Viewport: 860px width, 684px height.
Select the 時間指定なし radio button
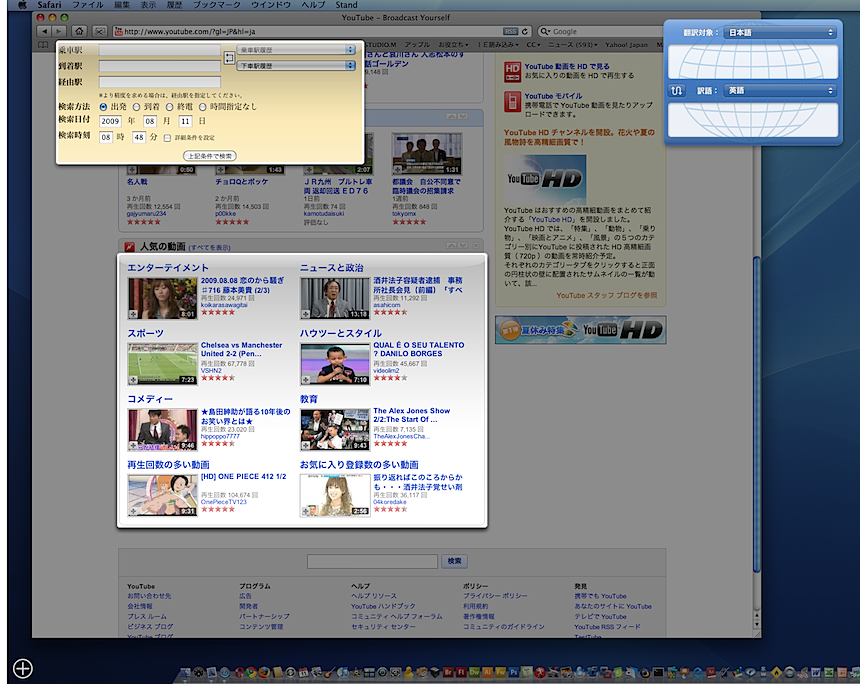coord(202,107)
